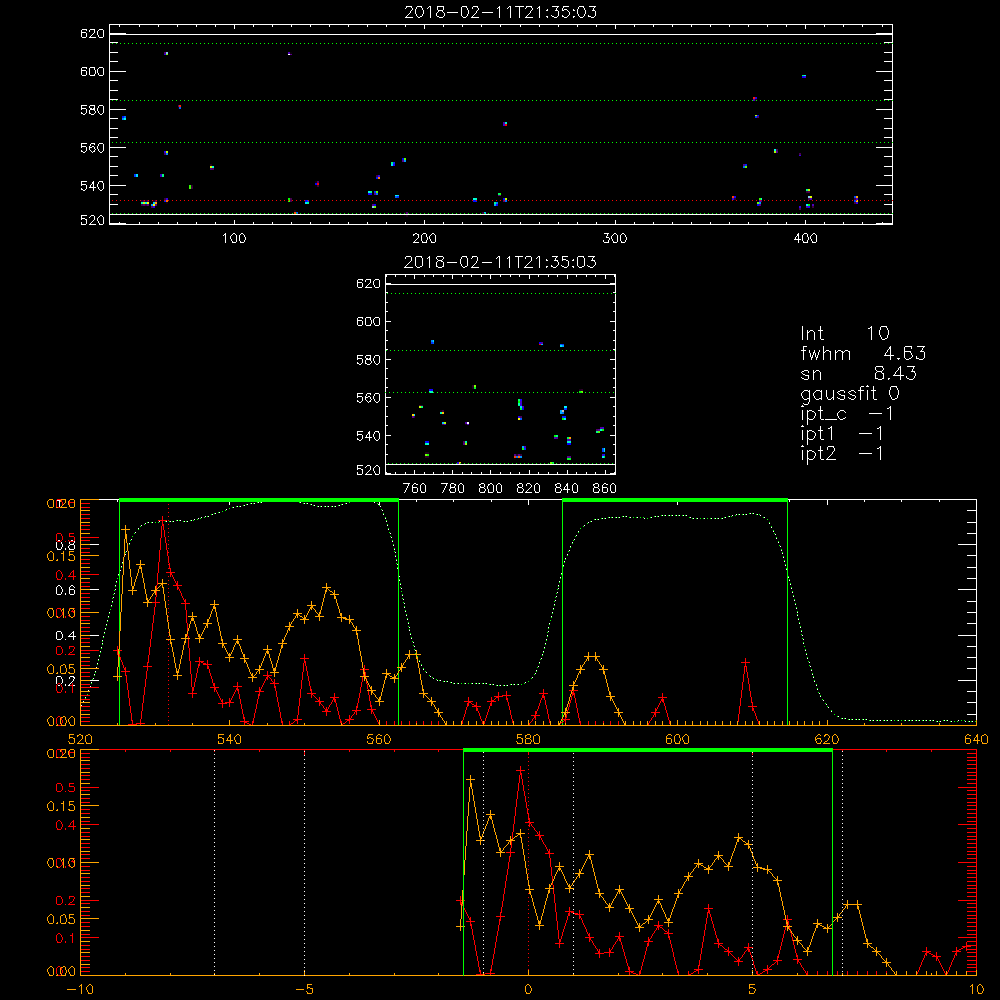Viewport: 1000px width, 1000px height.
Task: Select the 'ipt1 -1' readout line
Action: click(x=842, y=434)
